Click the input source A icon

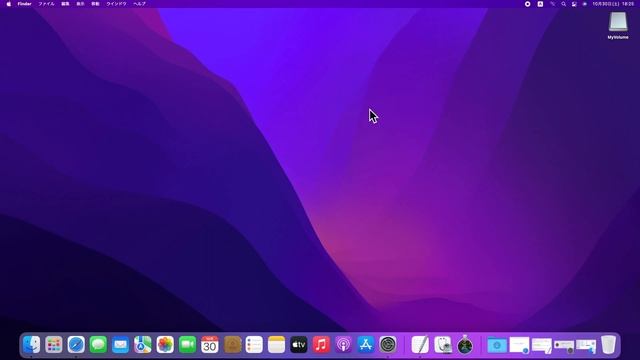[x=540, y=4]
